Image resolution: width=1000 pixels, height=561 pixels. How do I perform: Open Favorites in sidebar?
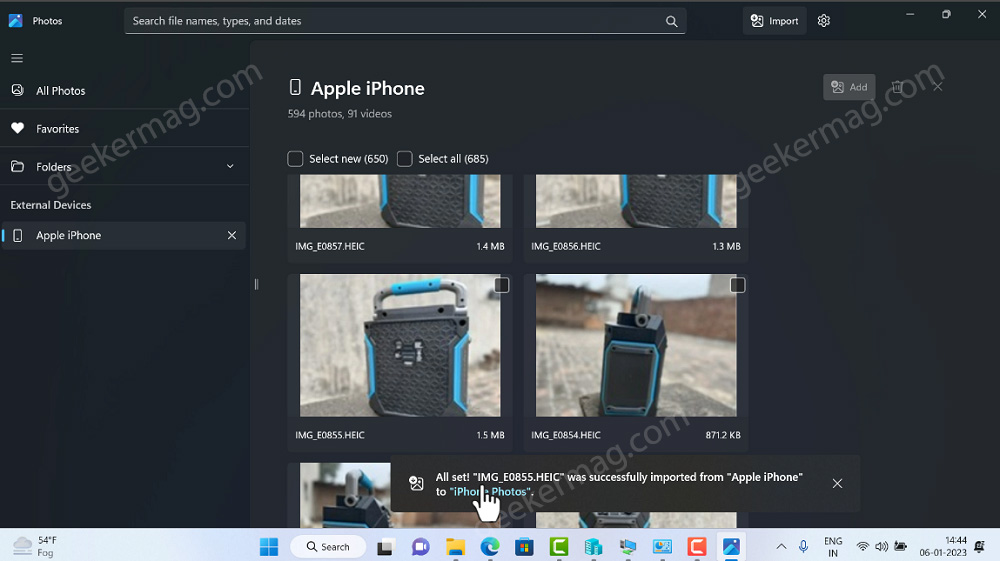point(124,129)
